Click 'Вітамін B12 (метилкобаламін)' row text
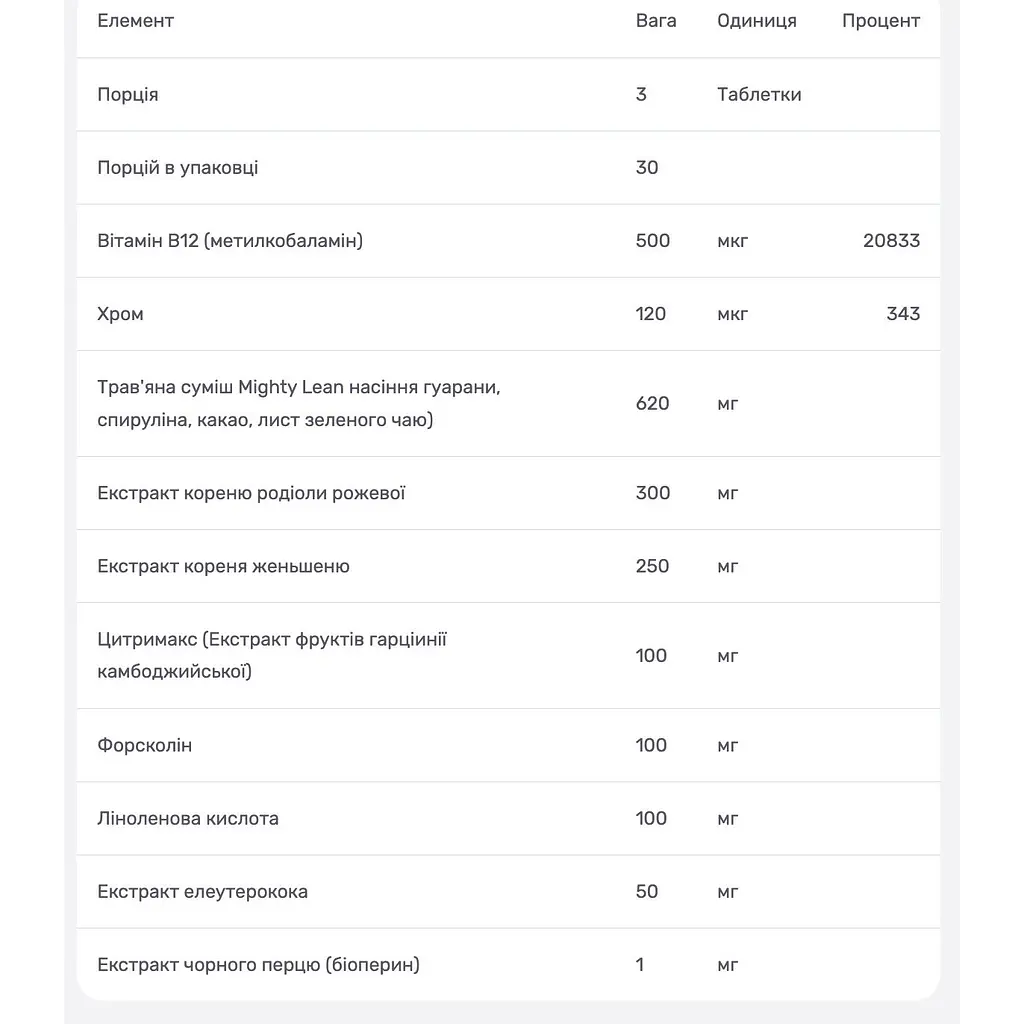Viewport: 1024px width, 1024px height. 230,241
